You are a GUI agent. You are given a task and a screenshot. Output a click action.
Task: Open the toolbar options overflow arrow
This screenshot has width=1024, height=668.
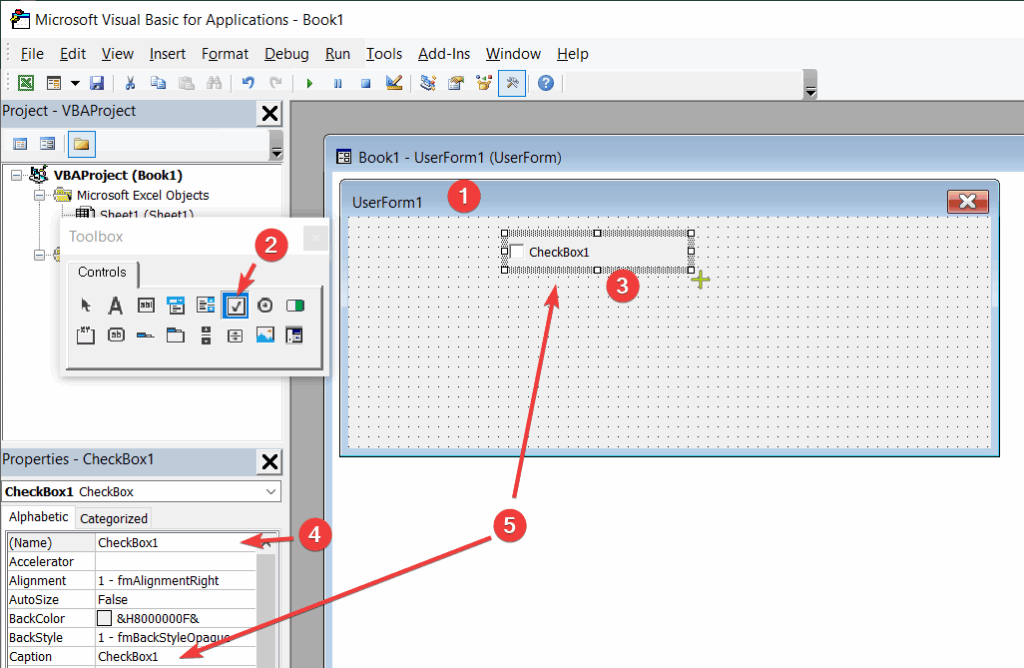pyautogui.click(x=810, y=85)
